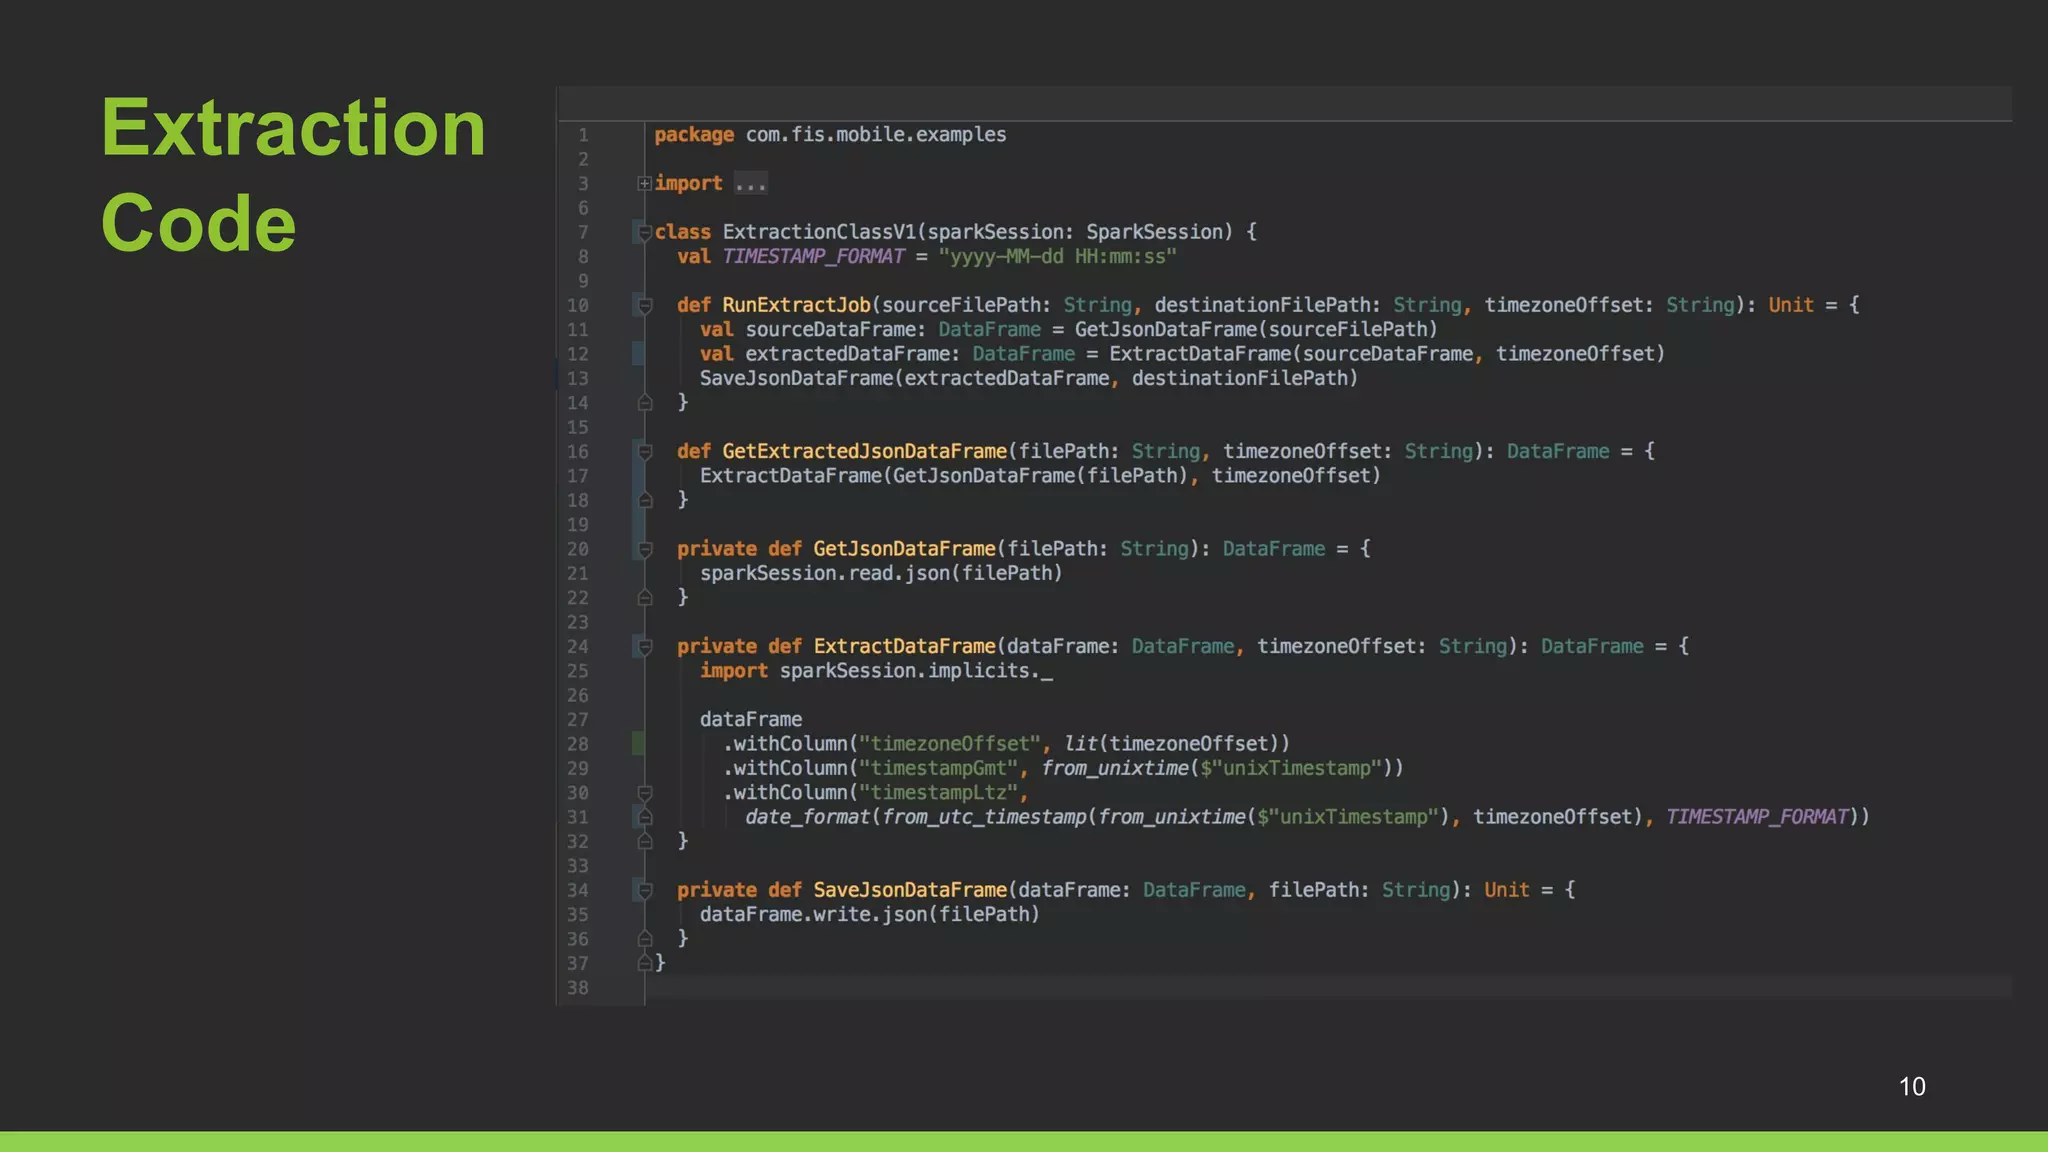Click from_utc_timestamp on line 31

(x=984, y=818)
